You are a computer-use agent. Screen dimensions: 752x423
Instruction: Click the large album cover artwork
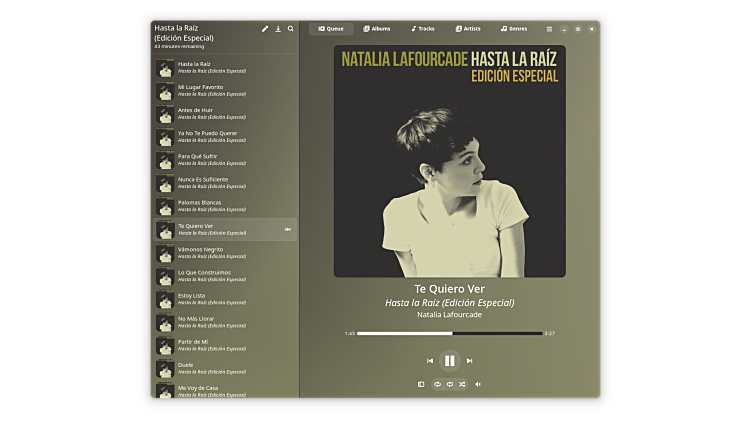pos(450,161)
